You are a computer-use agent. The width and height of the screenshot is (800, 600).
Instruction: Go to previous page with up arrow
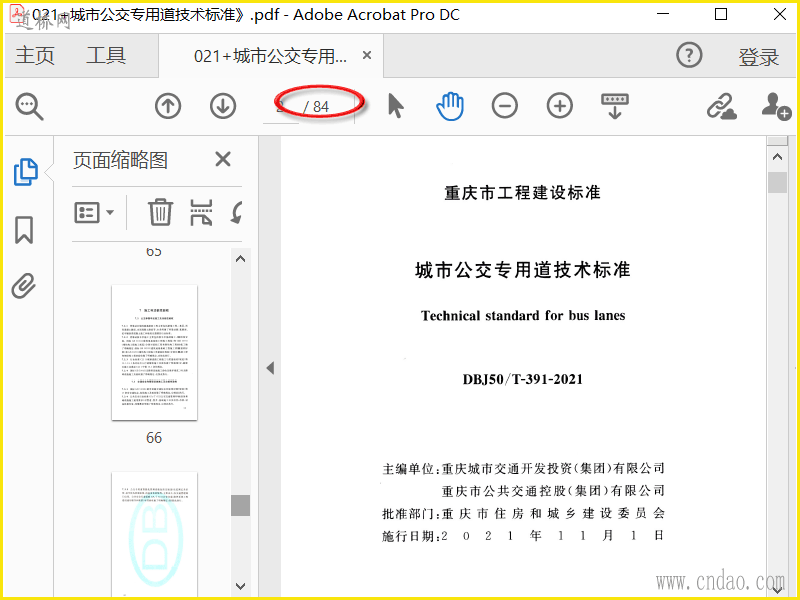point(168,106)
